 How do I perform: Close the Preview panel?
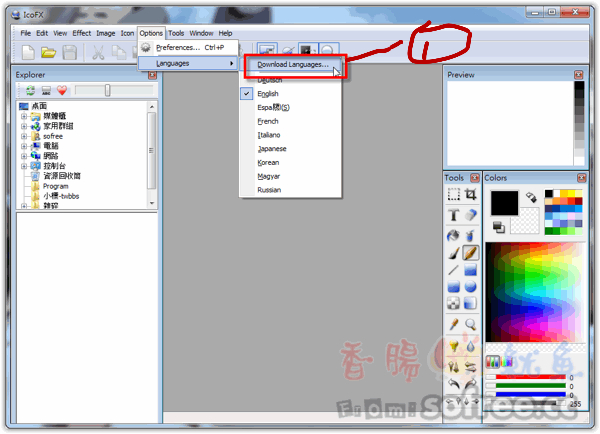579,75
